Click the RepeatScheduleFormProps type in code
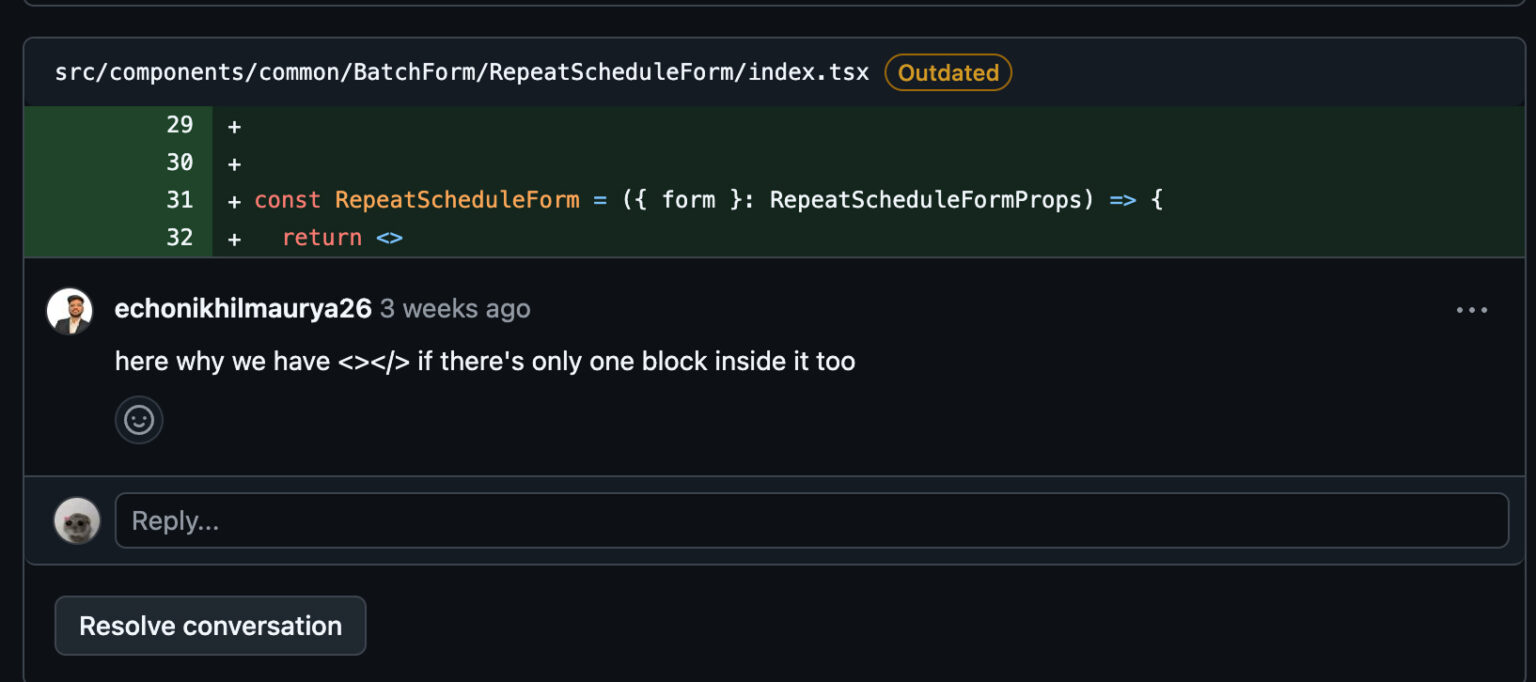The image size is (1536, 682). [x=926, y=200]
